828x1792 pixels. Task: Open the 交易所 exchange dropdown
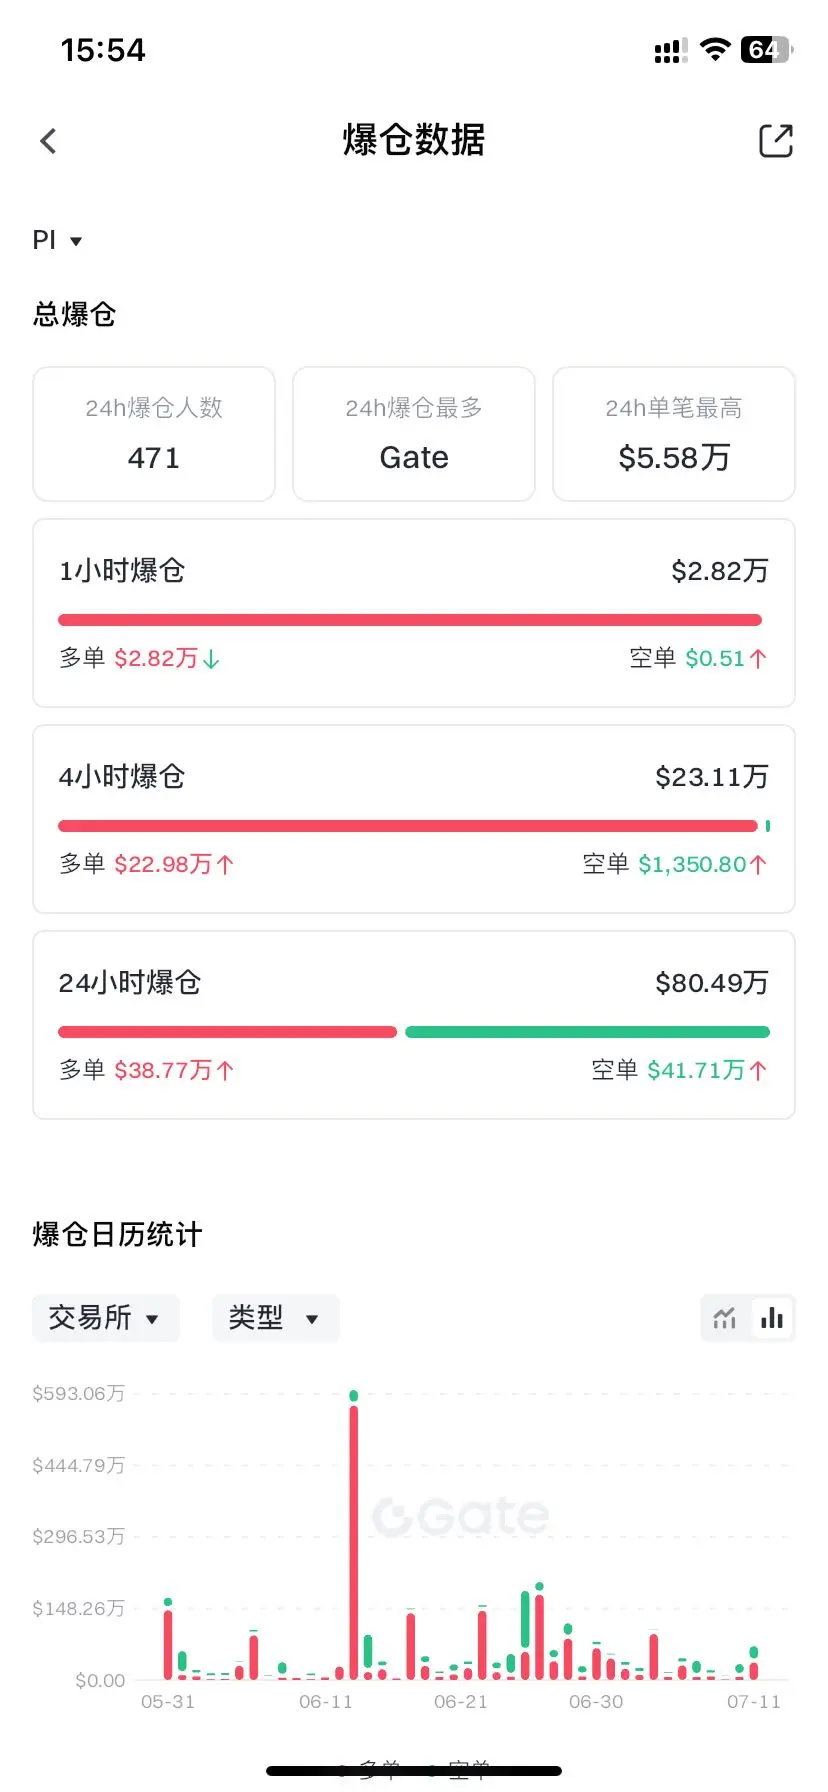coord(106,1318)
